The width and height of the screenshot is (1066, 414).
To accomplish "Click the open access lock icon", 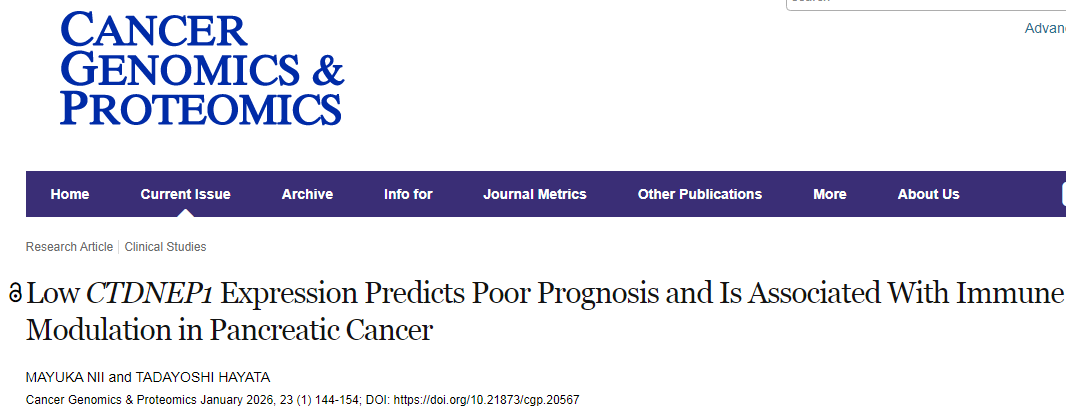I will [14, 294].
